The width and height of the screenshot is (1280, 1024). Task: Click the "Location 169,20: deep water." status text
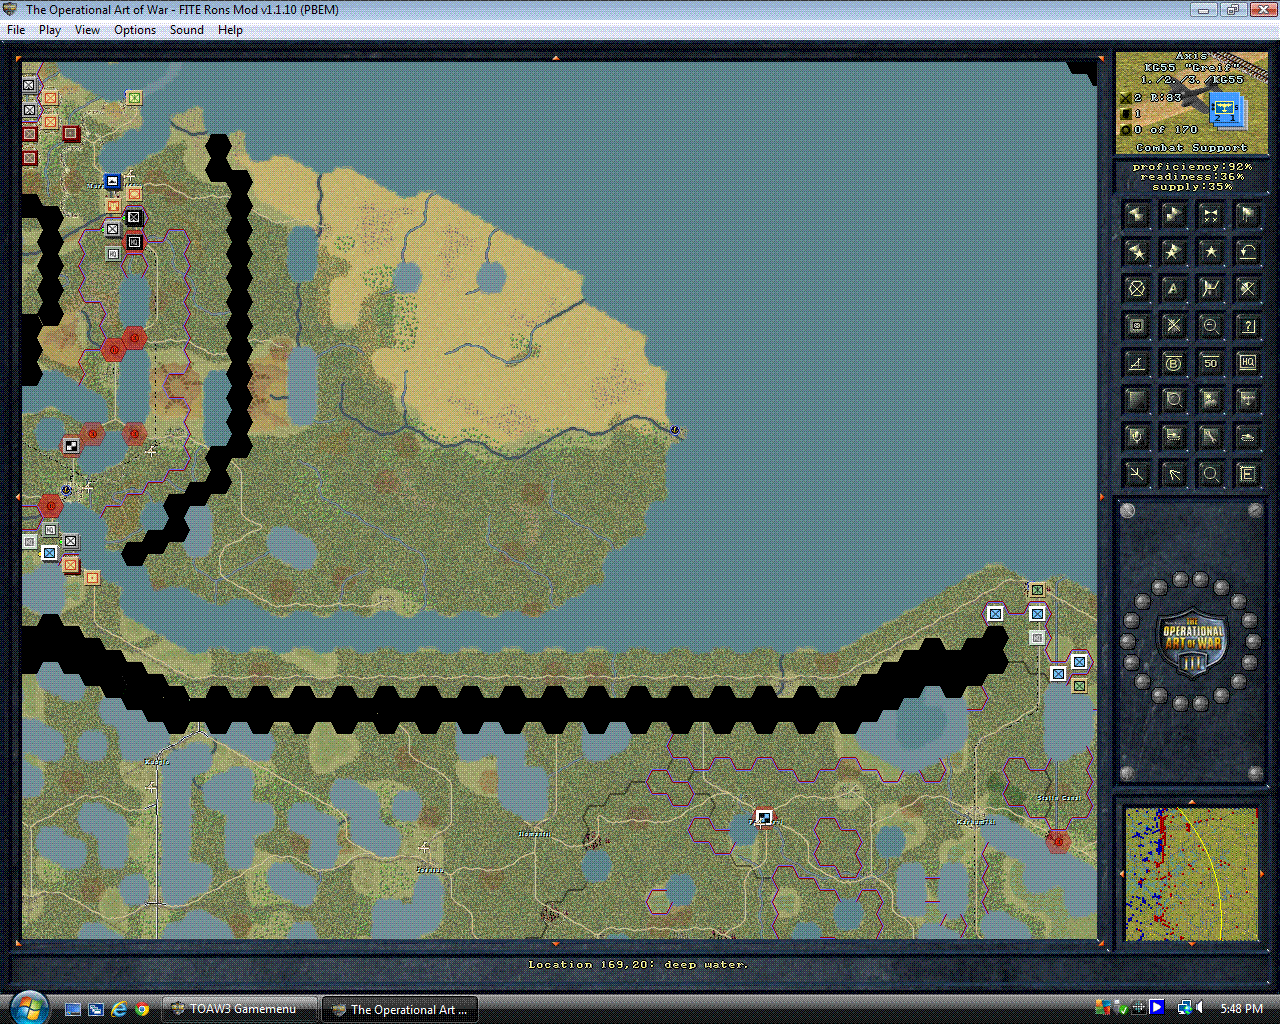point(638,965)
